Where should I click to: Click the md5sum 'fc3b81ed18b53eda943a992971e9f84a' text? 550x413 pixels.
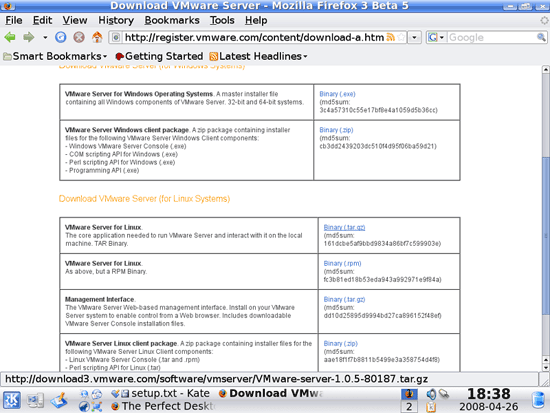pos(382,280)
